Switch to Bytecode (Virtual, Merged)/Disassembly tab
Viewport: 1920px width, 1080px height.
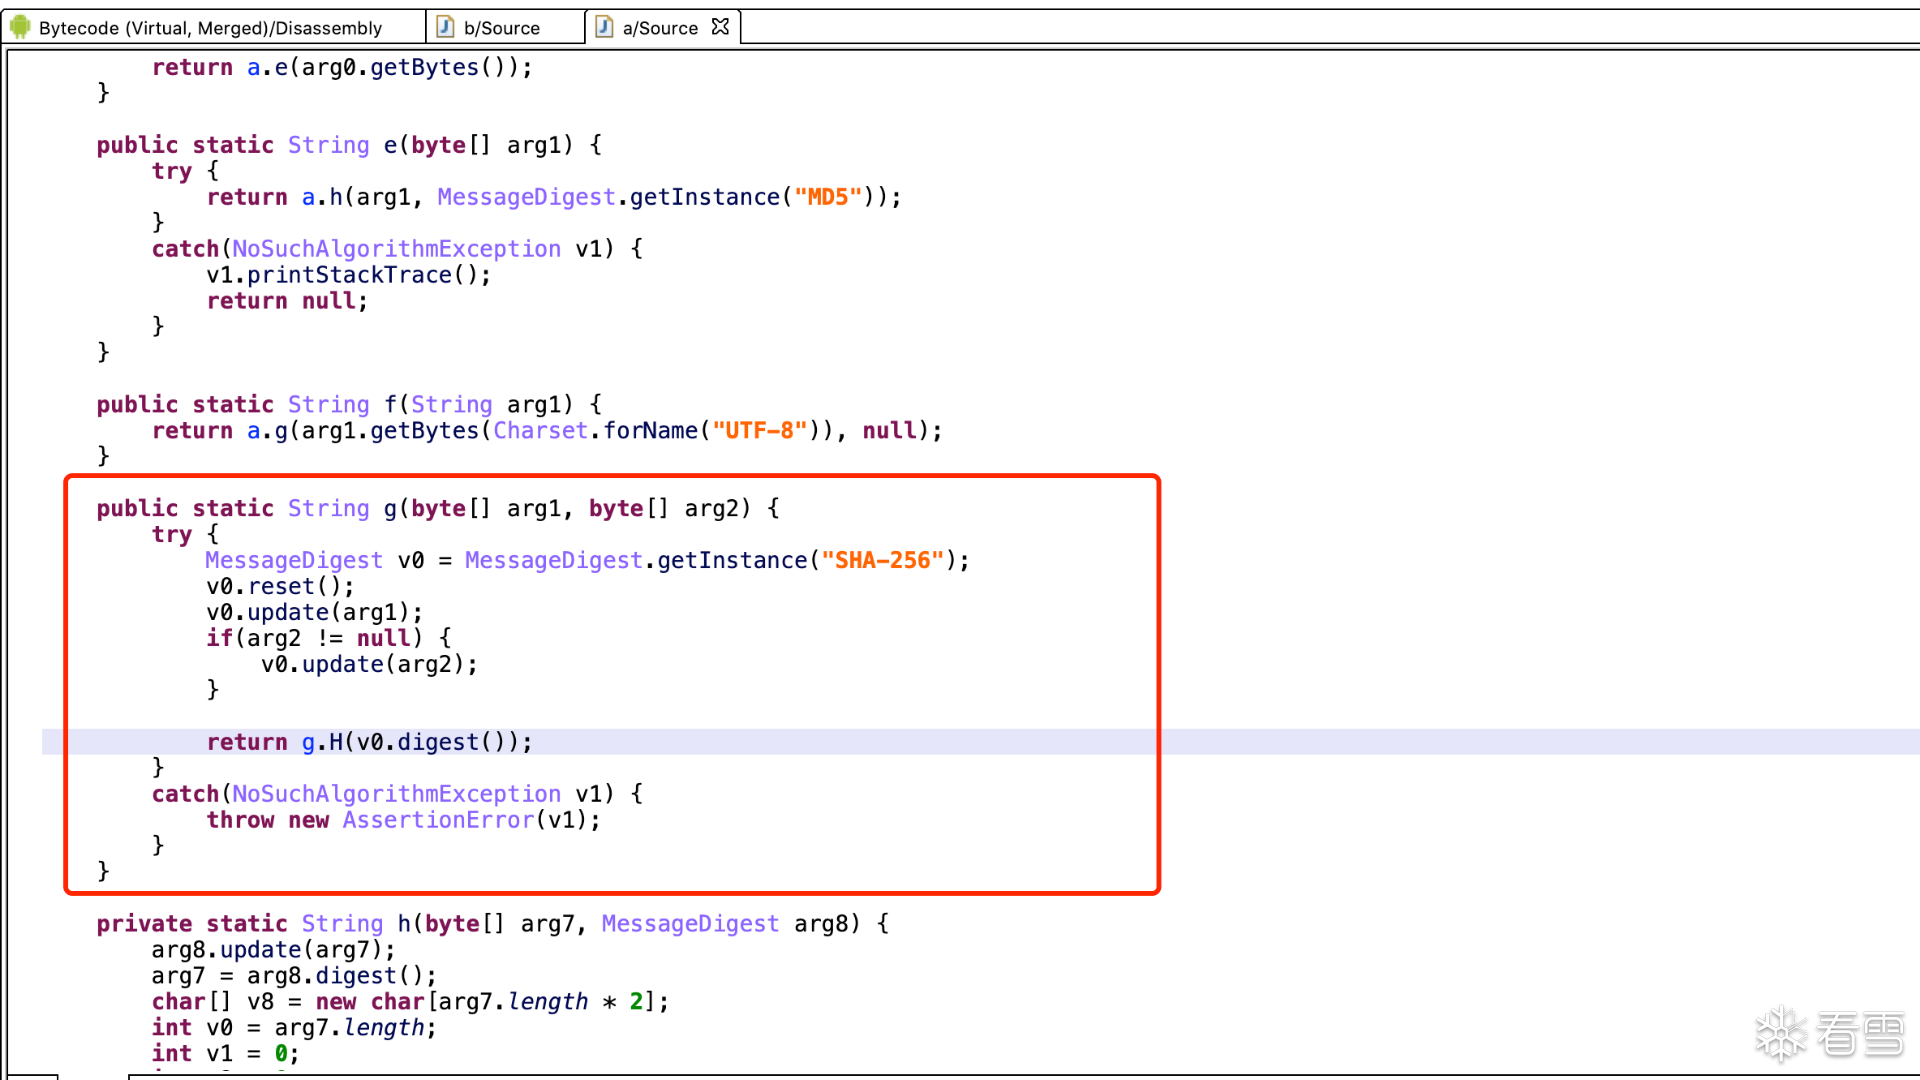(210, 28)
